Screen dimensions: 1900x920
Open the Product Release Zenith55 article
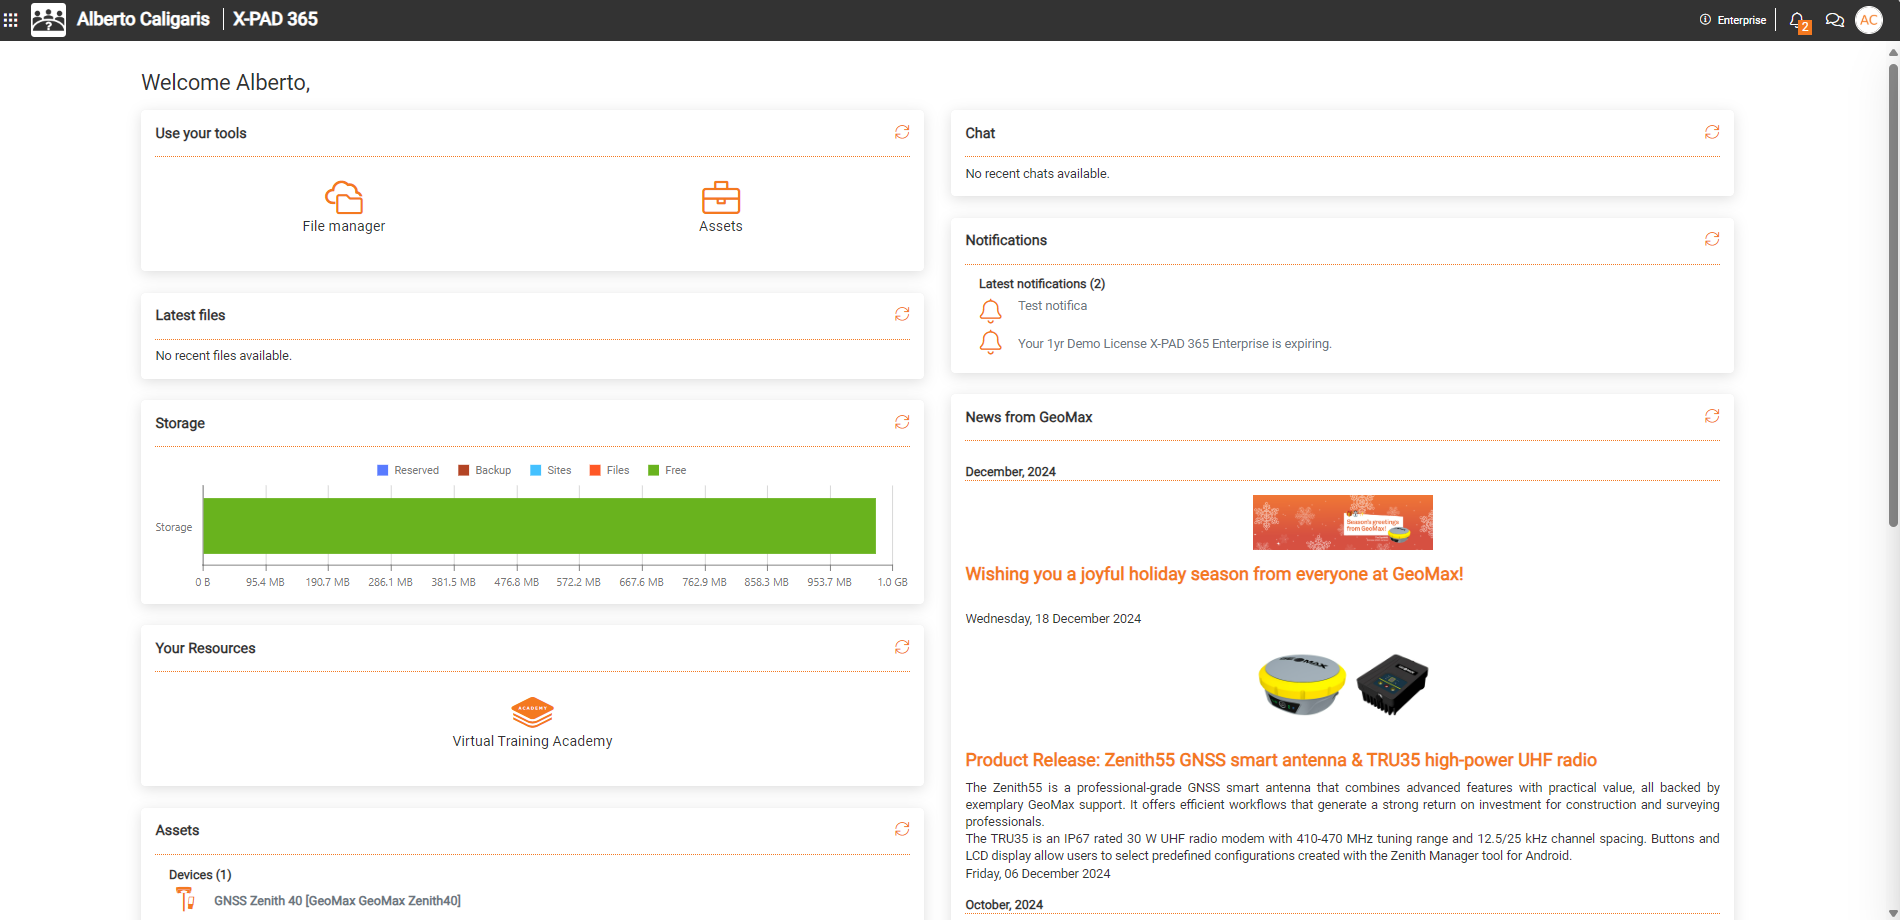1280,760
